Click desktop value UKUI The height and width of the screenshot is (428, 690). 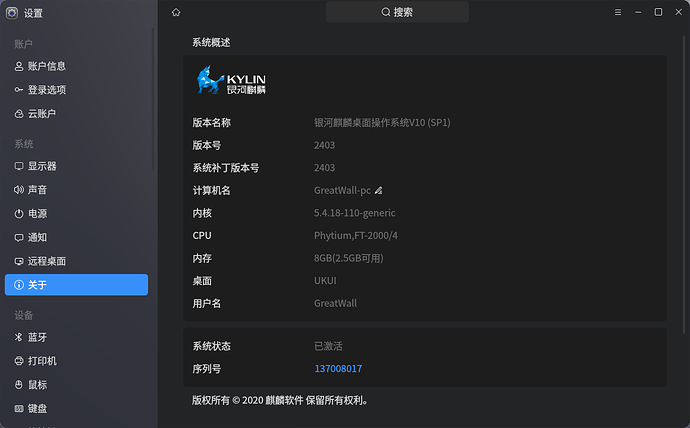[325, 281]
